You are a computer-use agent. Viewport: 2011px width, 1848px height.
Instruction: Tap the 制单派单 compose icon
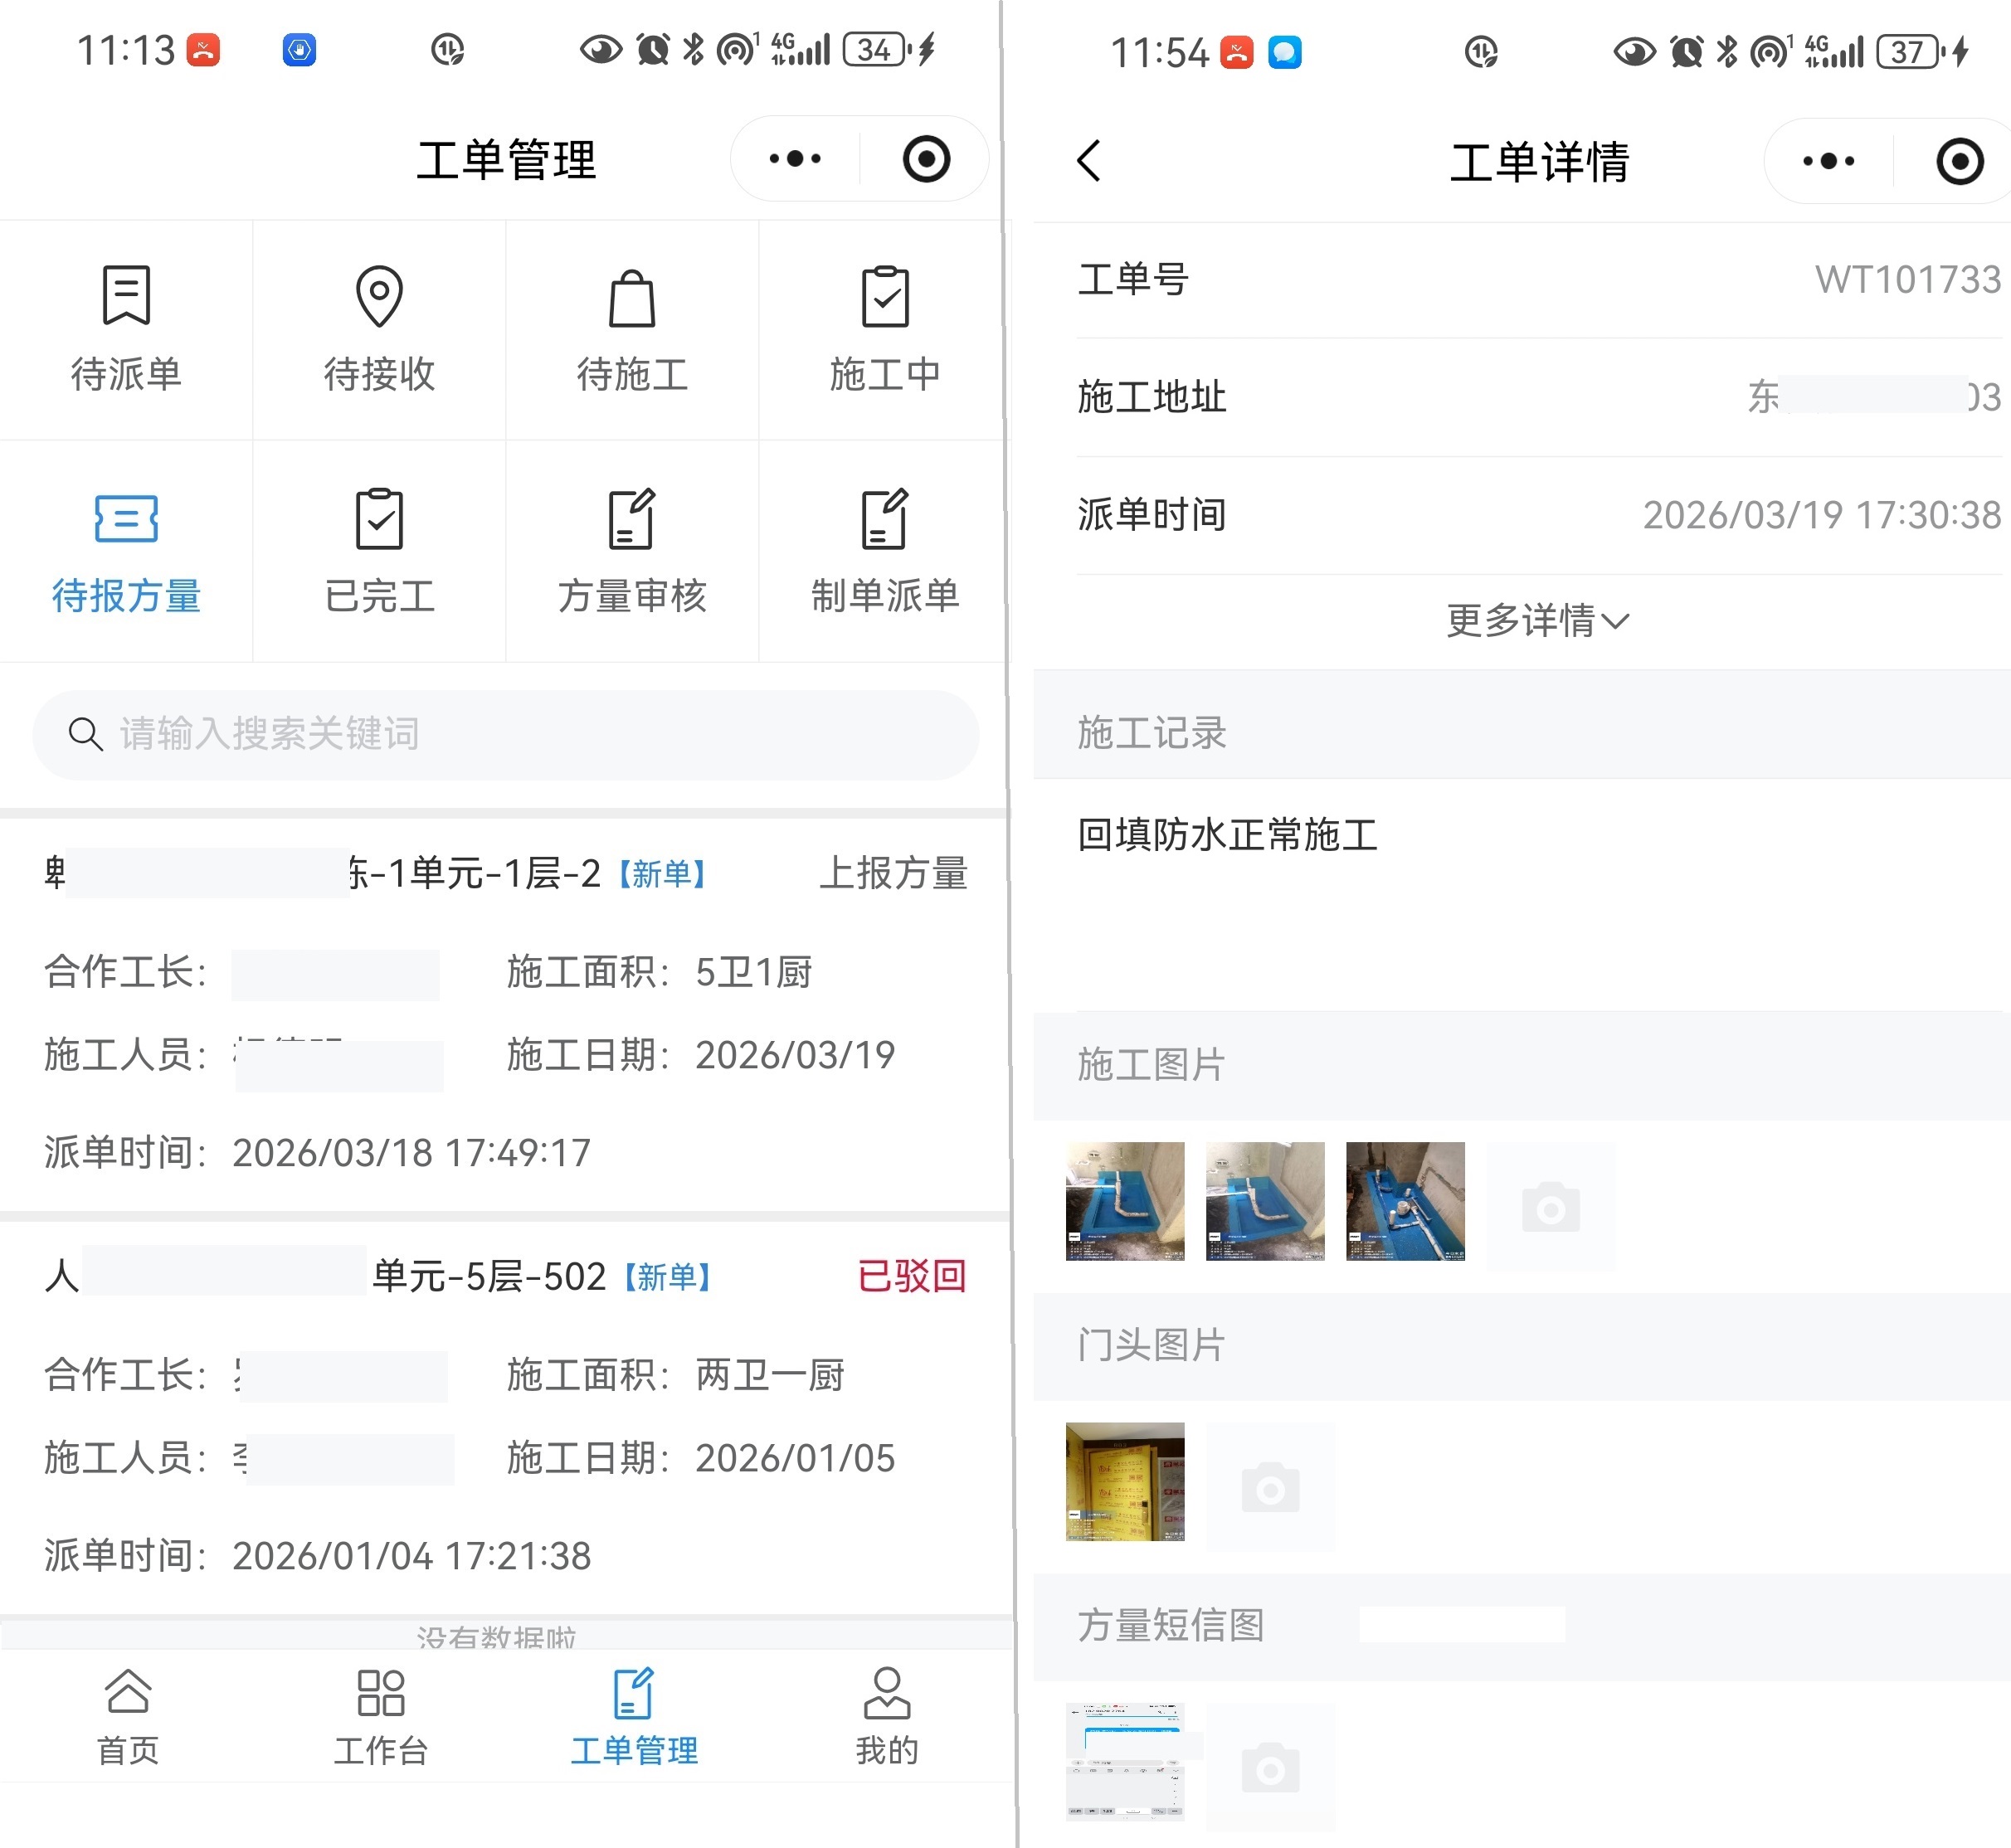coord(885,519)
